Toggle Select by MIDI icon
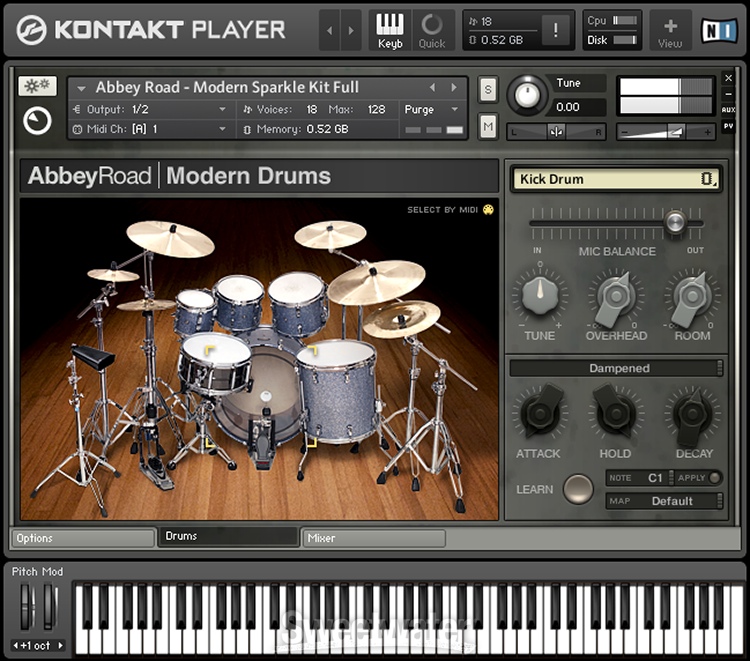The height and width of the screenshot is (661, 750). click(488, 209)
